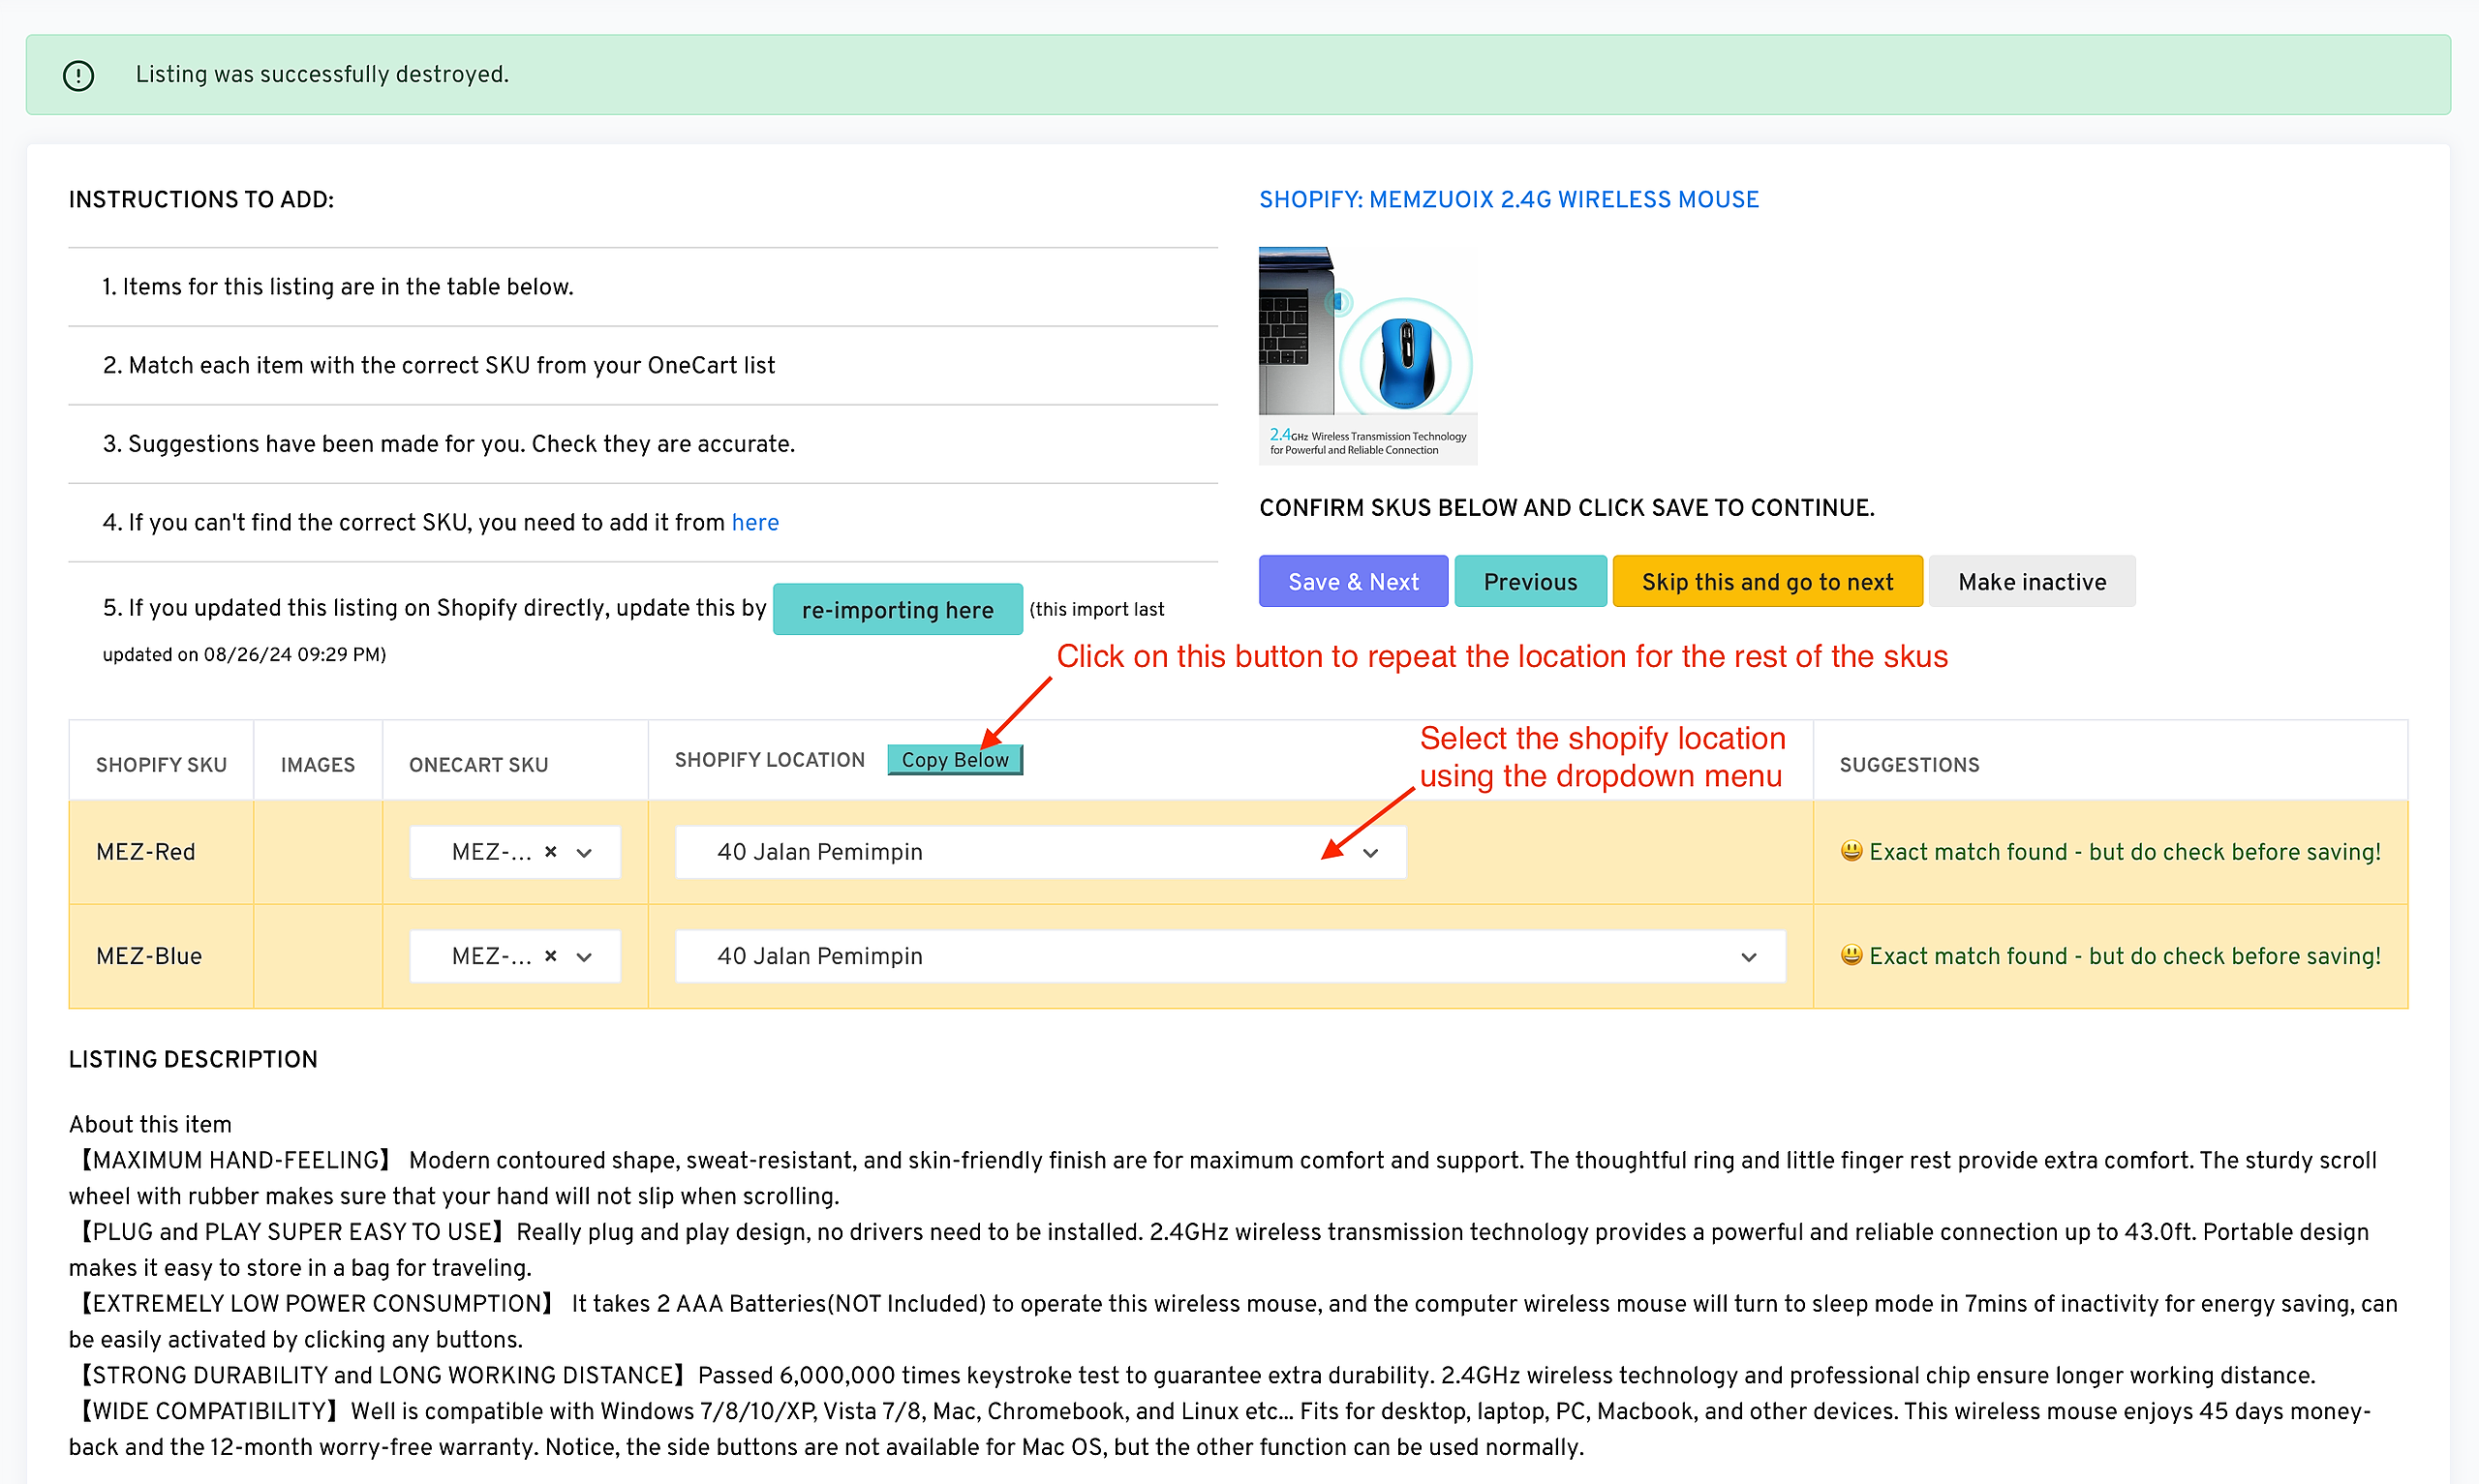Click the smiley icon in MEZ-Red suggestion
This screenshot has width=2479, height=1484.
pos(1851,851)
